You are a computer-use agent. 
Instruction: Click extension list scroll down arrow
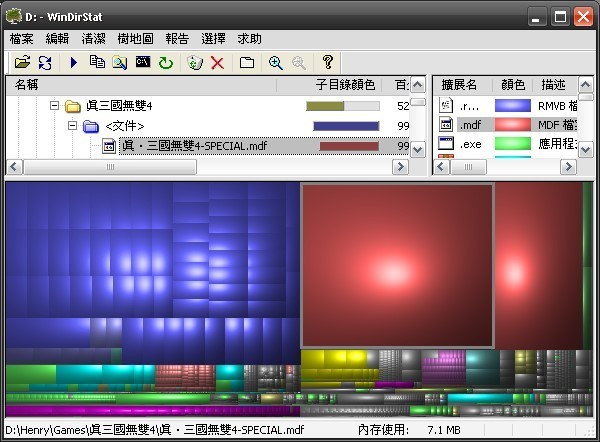[x=585, y=150]
